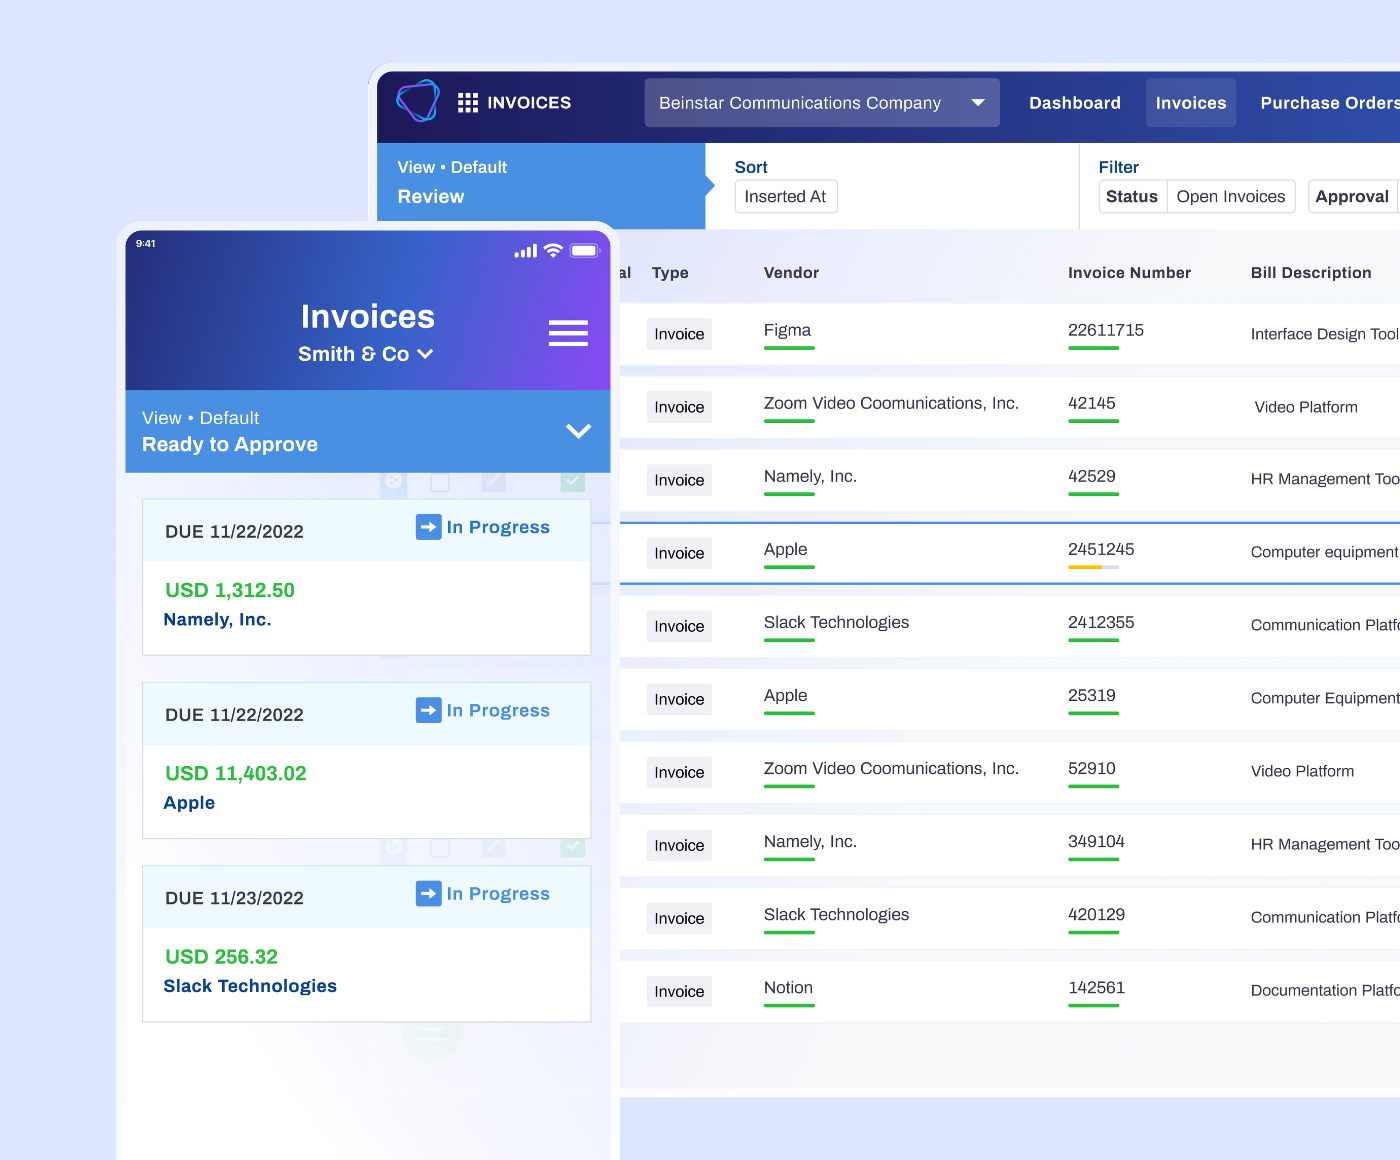Open Namely, Inc. vendor on mobile card
Viewport: 1400px width, 1160px height.
point(217,619)
